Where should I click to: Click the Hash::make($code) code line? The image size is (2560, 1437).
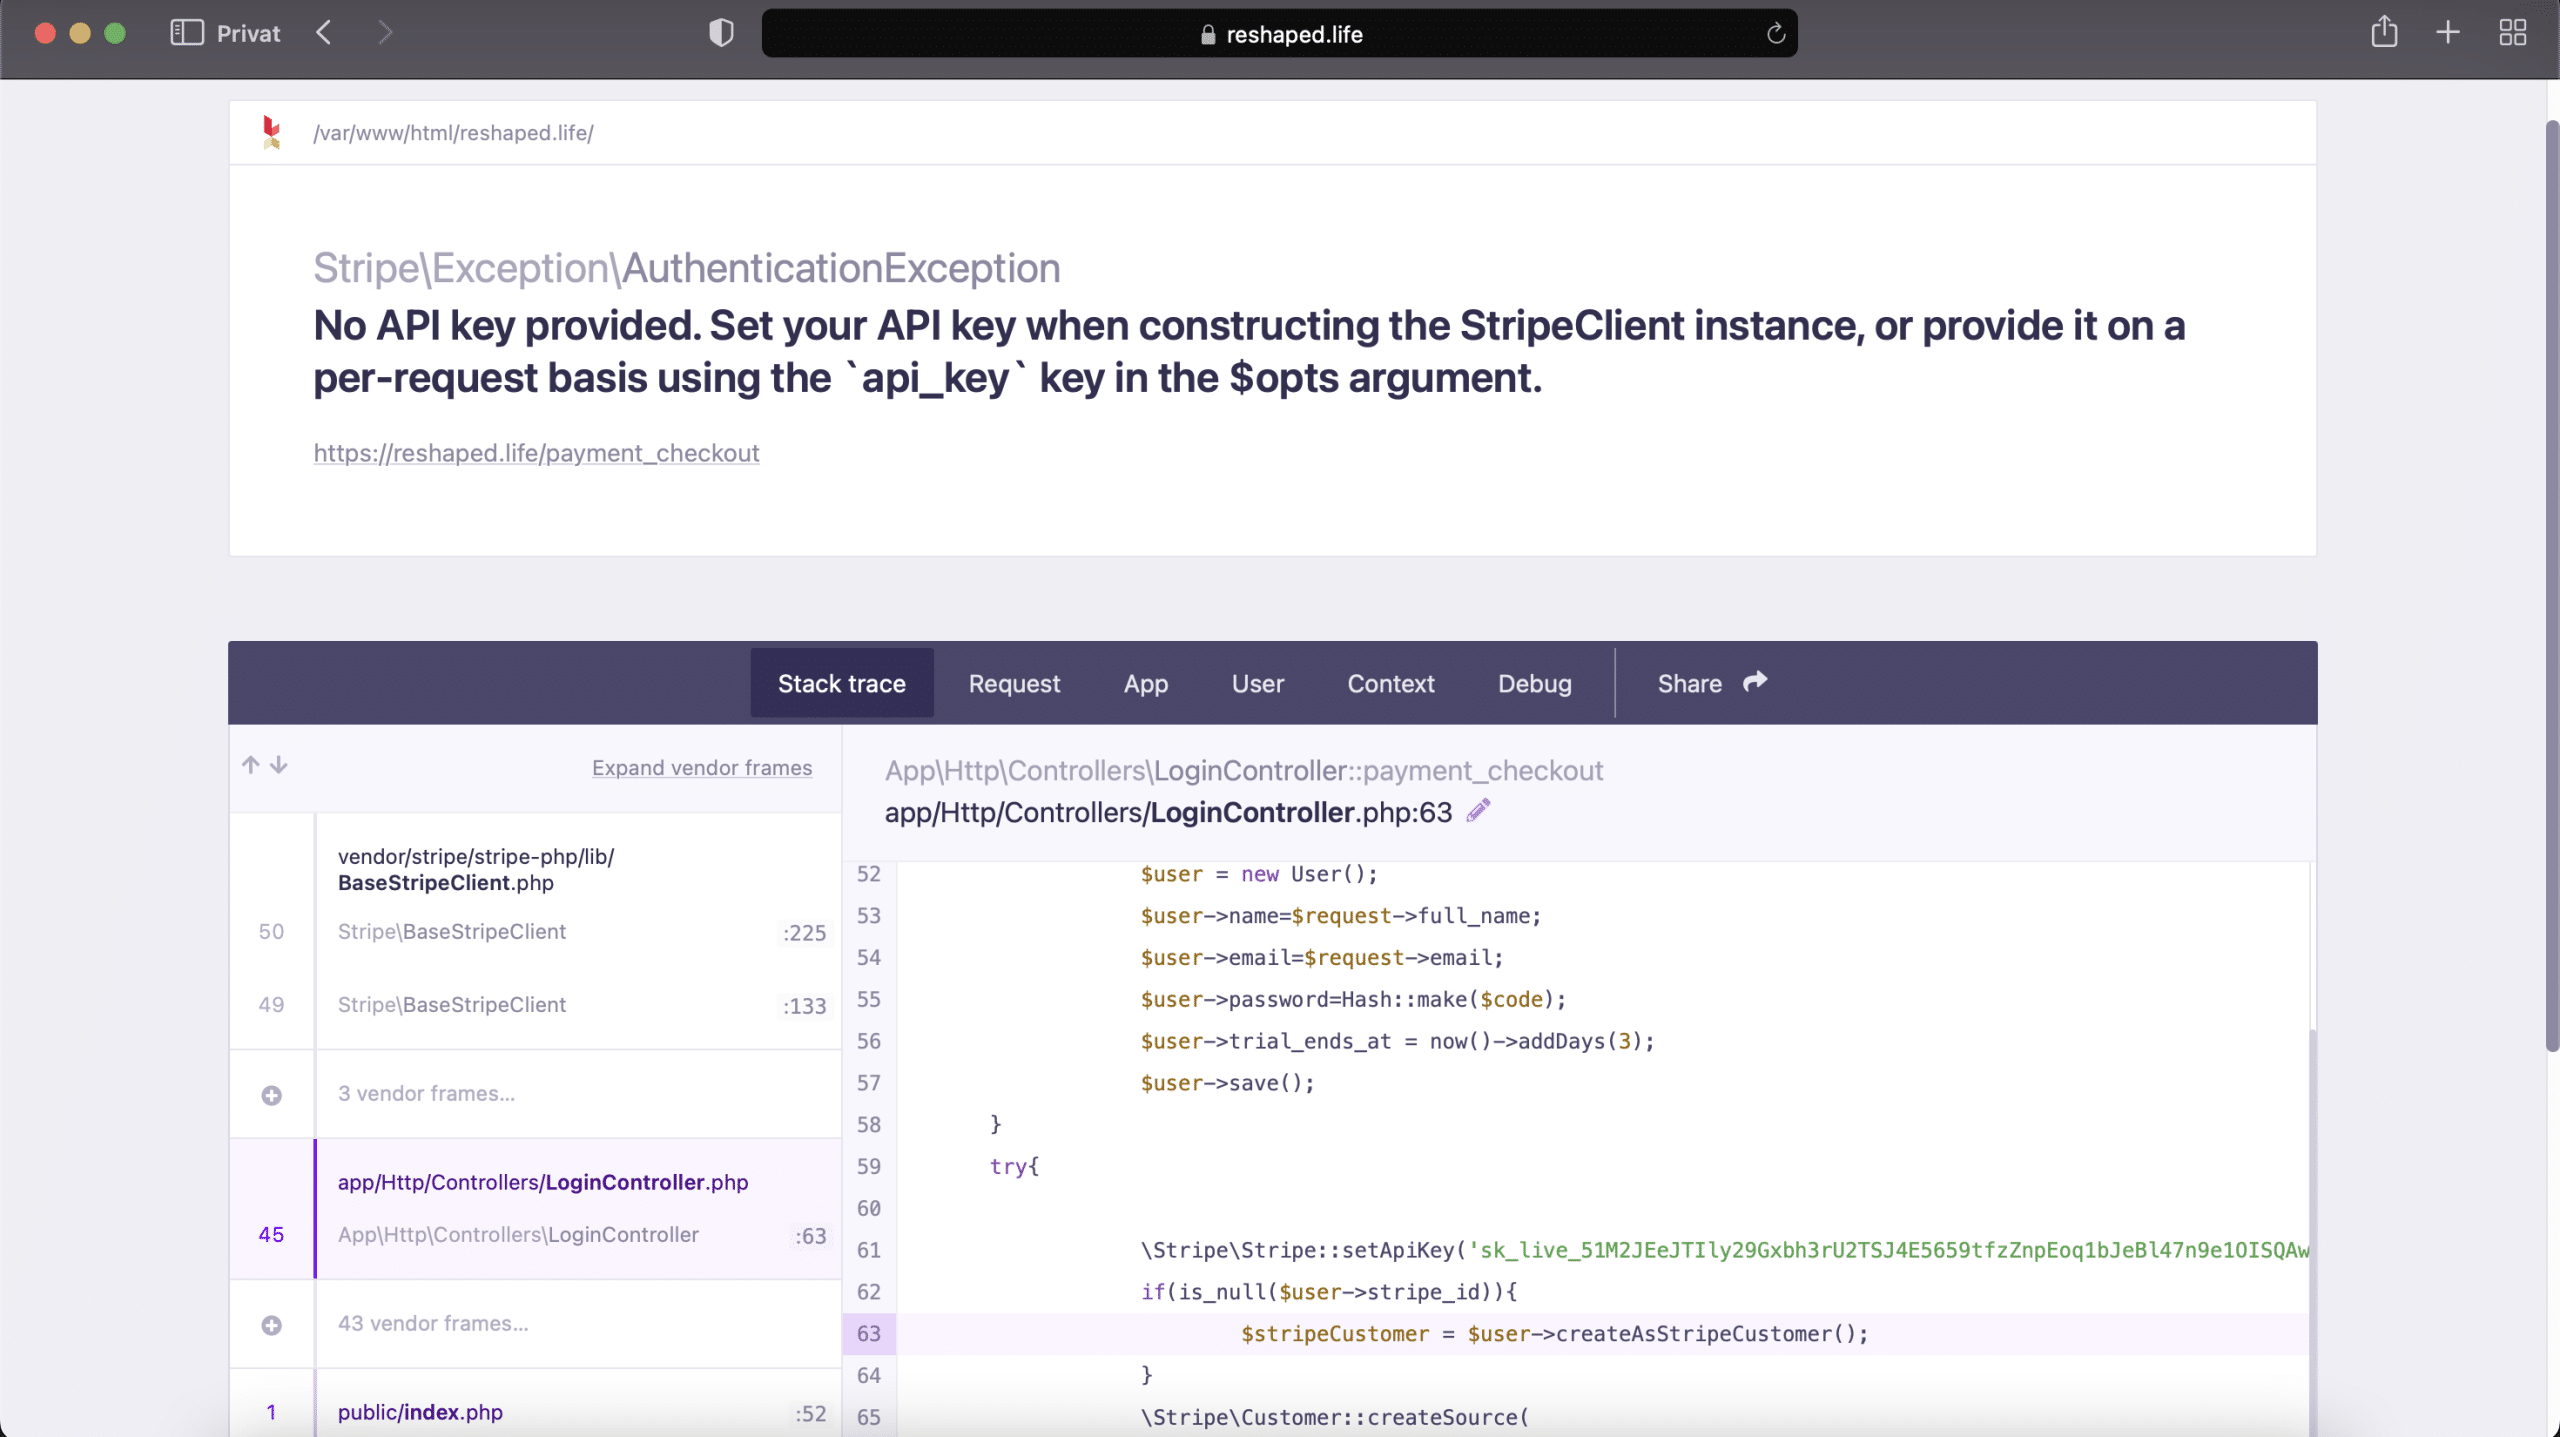[x=1353, y=999]
